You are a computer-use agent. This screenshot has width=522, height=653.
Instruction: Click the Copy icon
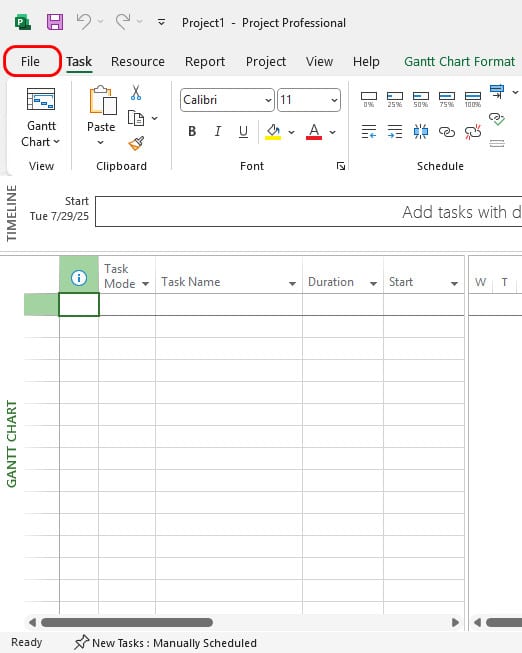pyautogui.click(x=136, y=118)
